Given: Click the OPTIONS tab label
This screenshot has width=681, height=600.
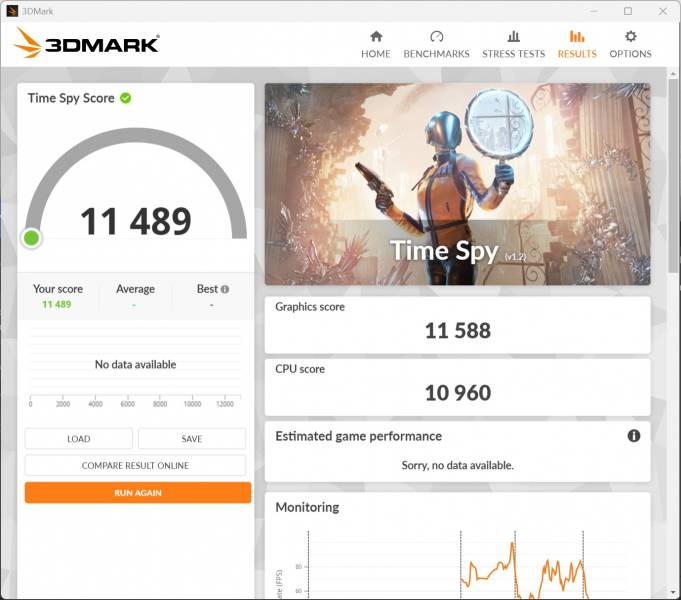Looking at the screenshot, I should (x=631, y=54).
